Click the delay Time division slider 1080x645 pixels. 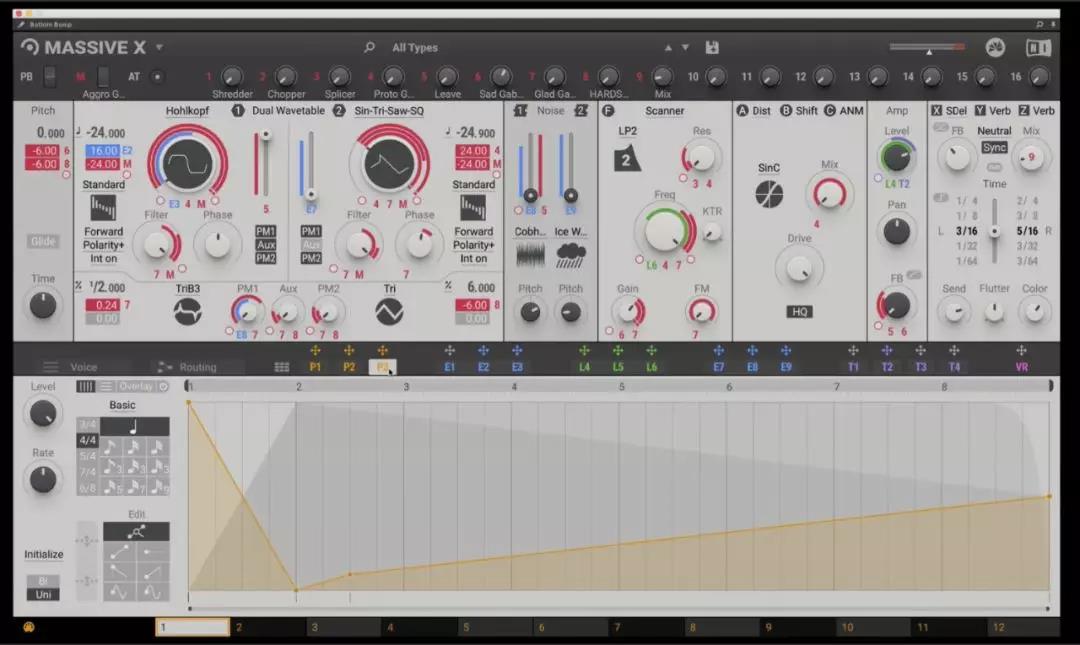tap(994, 231)
